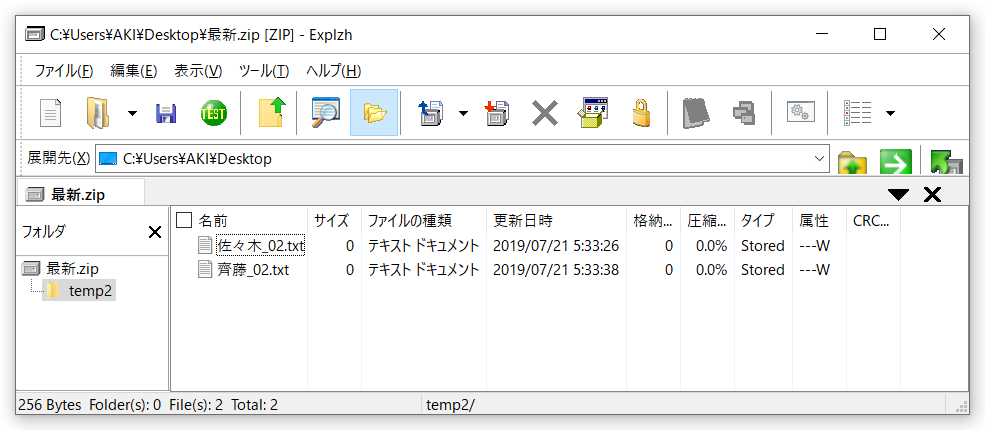Open the ツール(T) menu
The image size is (985, 430).
click(x=264, y=71)
